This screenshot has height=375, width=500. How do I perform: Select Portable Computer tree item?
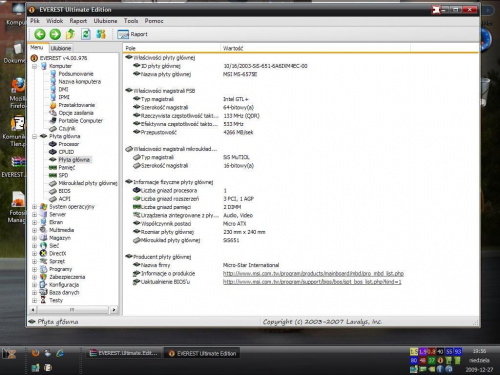point(80,121)
